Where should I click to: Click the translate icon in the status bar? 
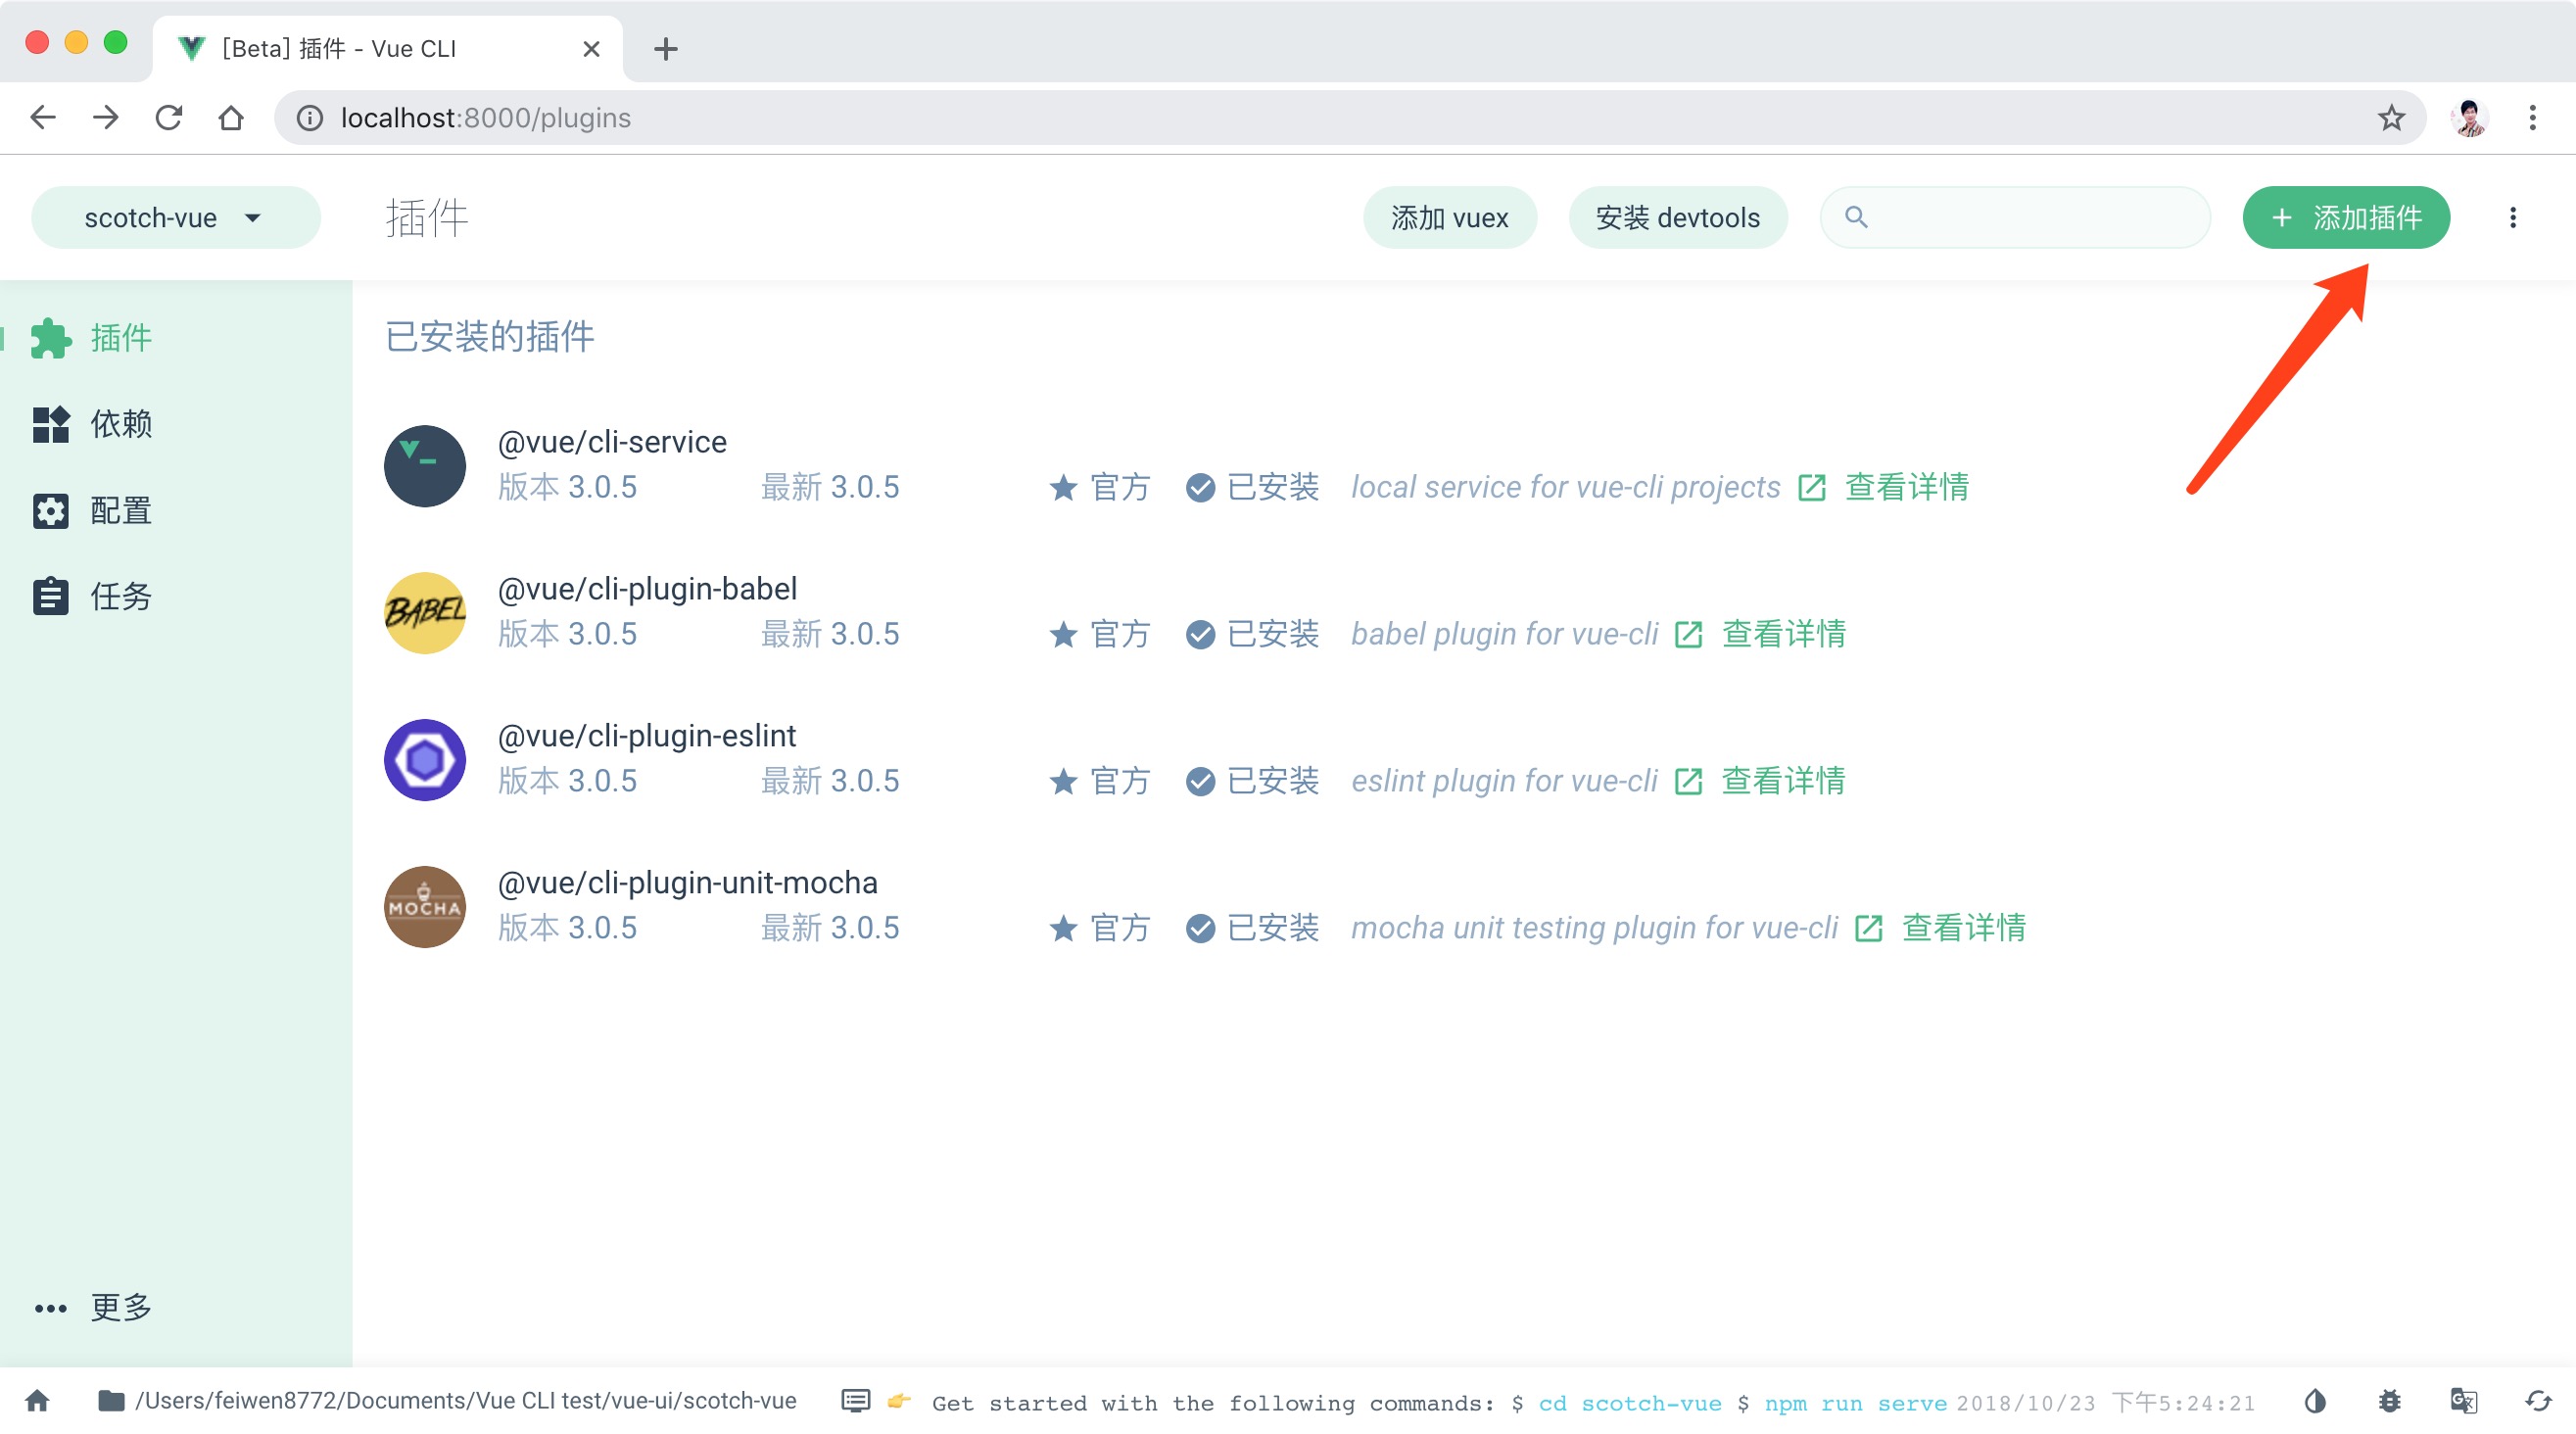tap(2463, 1401)
